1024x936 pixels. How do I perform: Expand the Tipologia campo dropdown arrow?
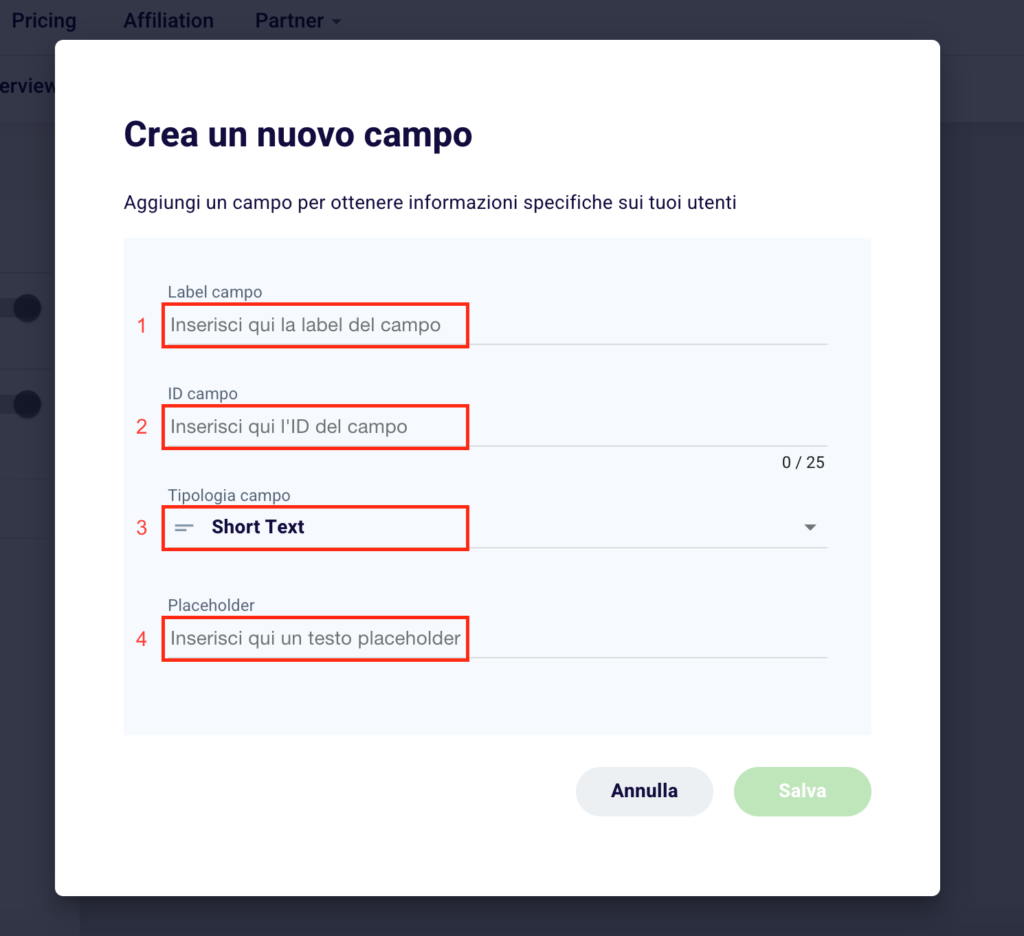point(810,527)
